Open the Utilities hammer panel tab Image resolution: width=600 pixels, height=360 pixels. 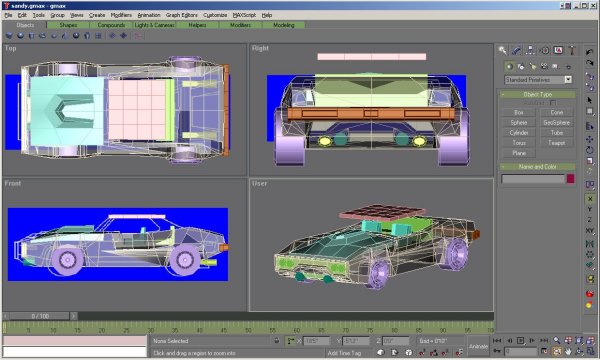tap(572, 50)
